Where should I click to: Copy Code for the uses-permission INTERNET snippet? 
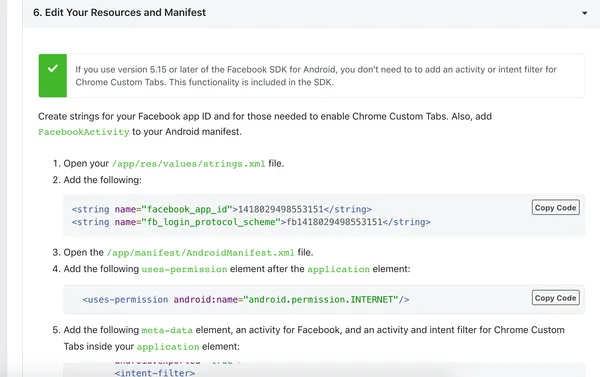(x=555, y=298)
